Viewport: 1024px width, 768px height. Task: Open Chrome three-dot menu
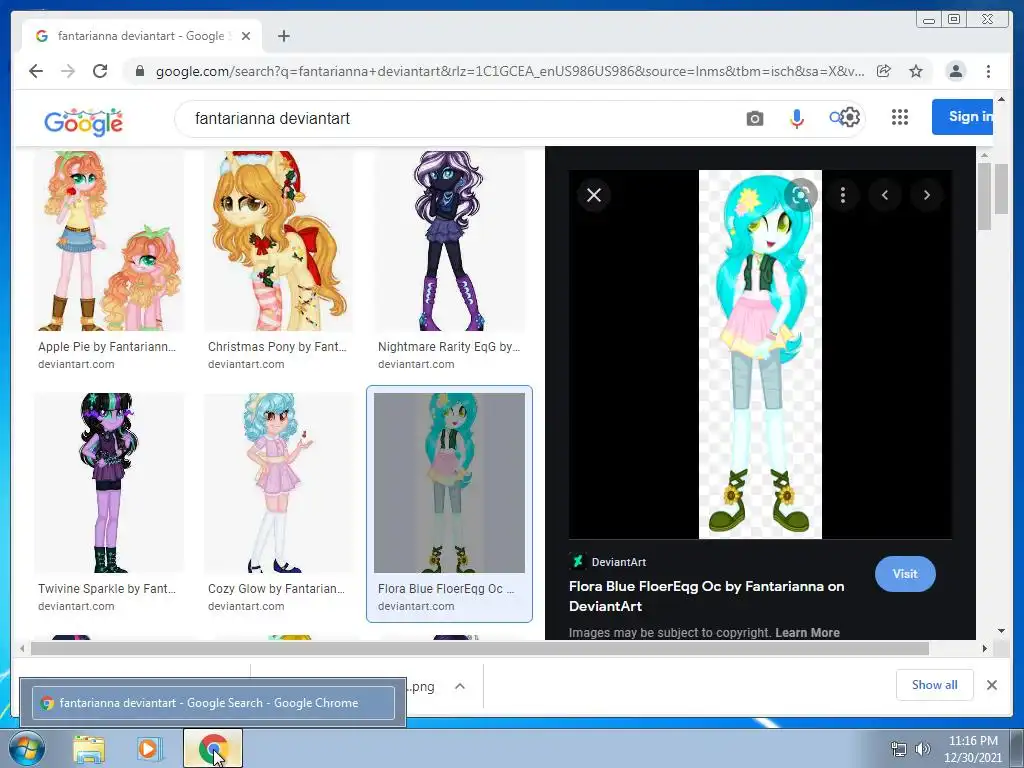pos(988,71)
